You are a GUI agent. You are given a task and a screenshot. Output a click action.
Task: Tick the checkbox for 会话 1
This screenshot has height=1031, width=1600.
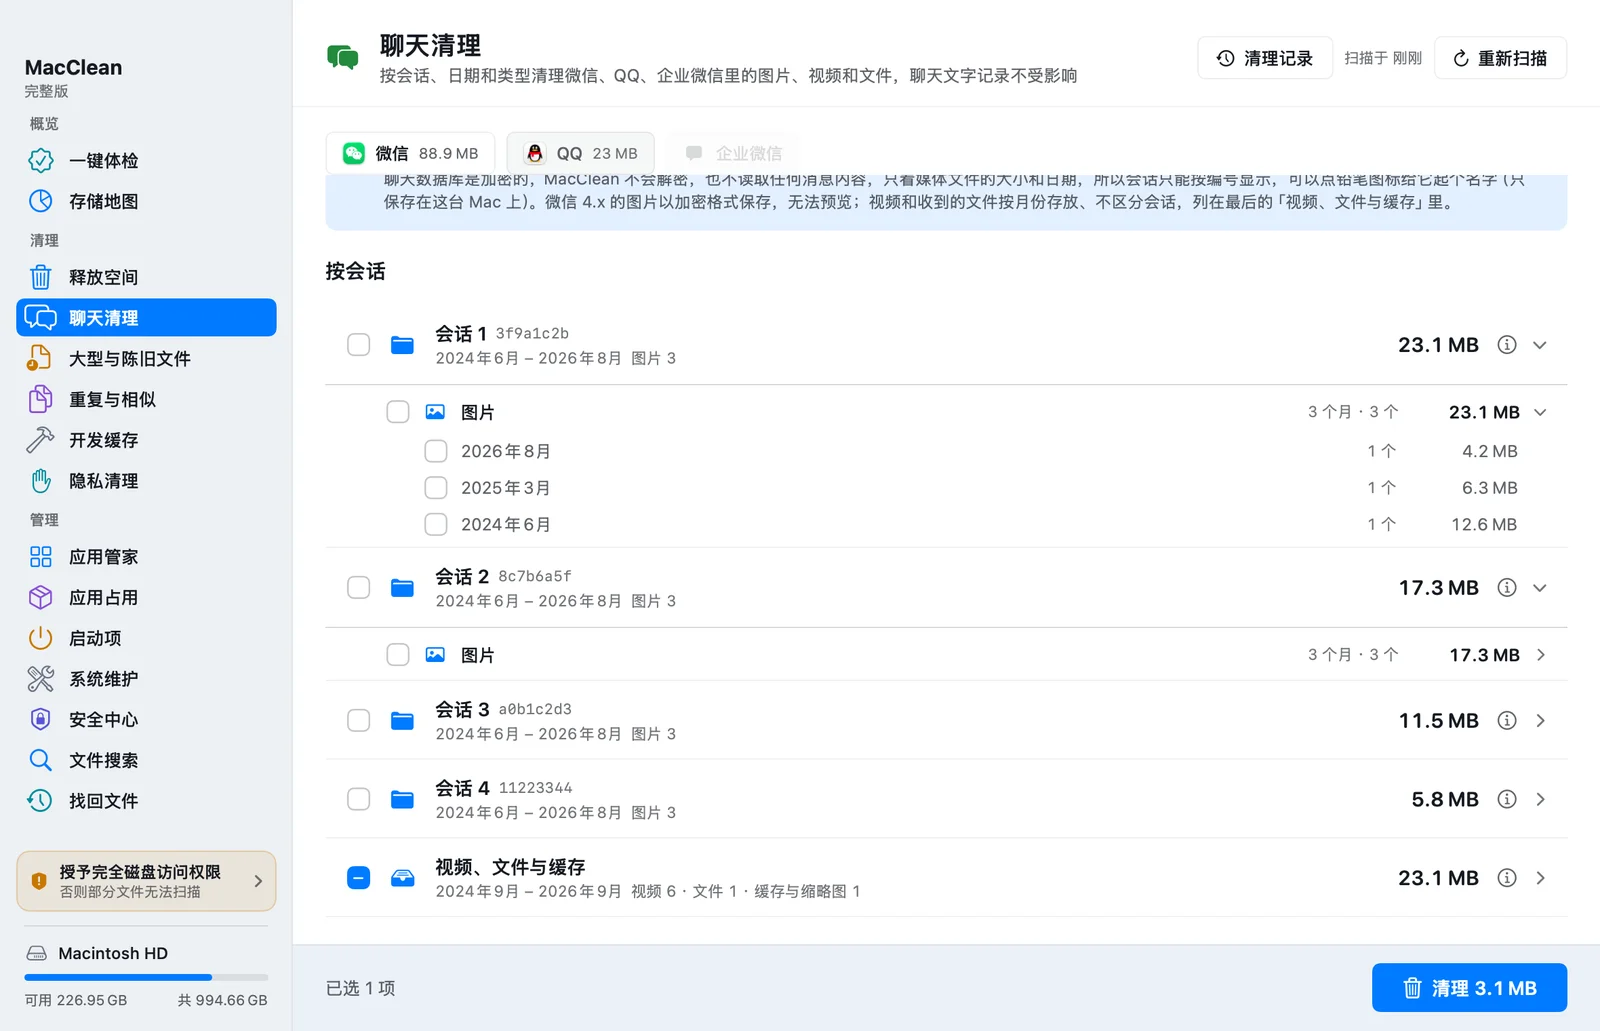pyautogui.click(x=359, y=345)
